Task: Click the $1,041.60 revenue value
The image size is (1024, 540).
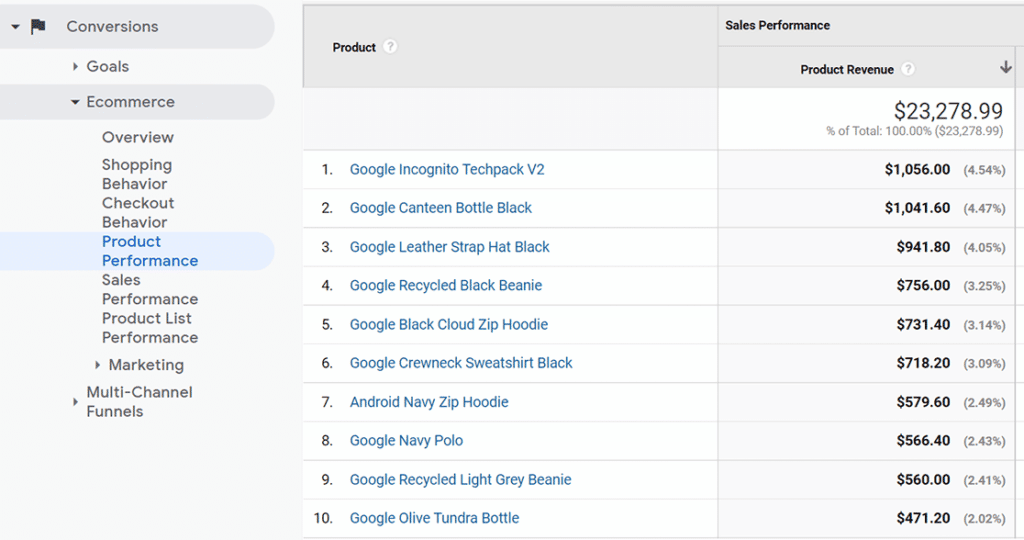Action: tap(918, 208)
